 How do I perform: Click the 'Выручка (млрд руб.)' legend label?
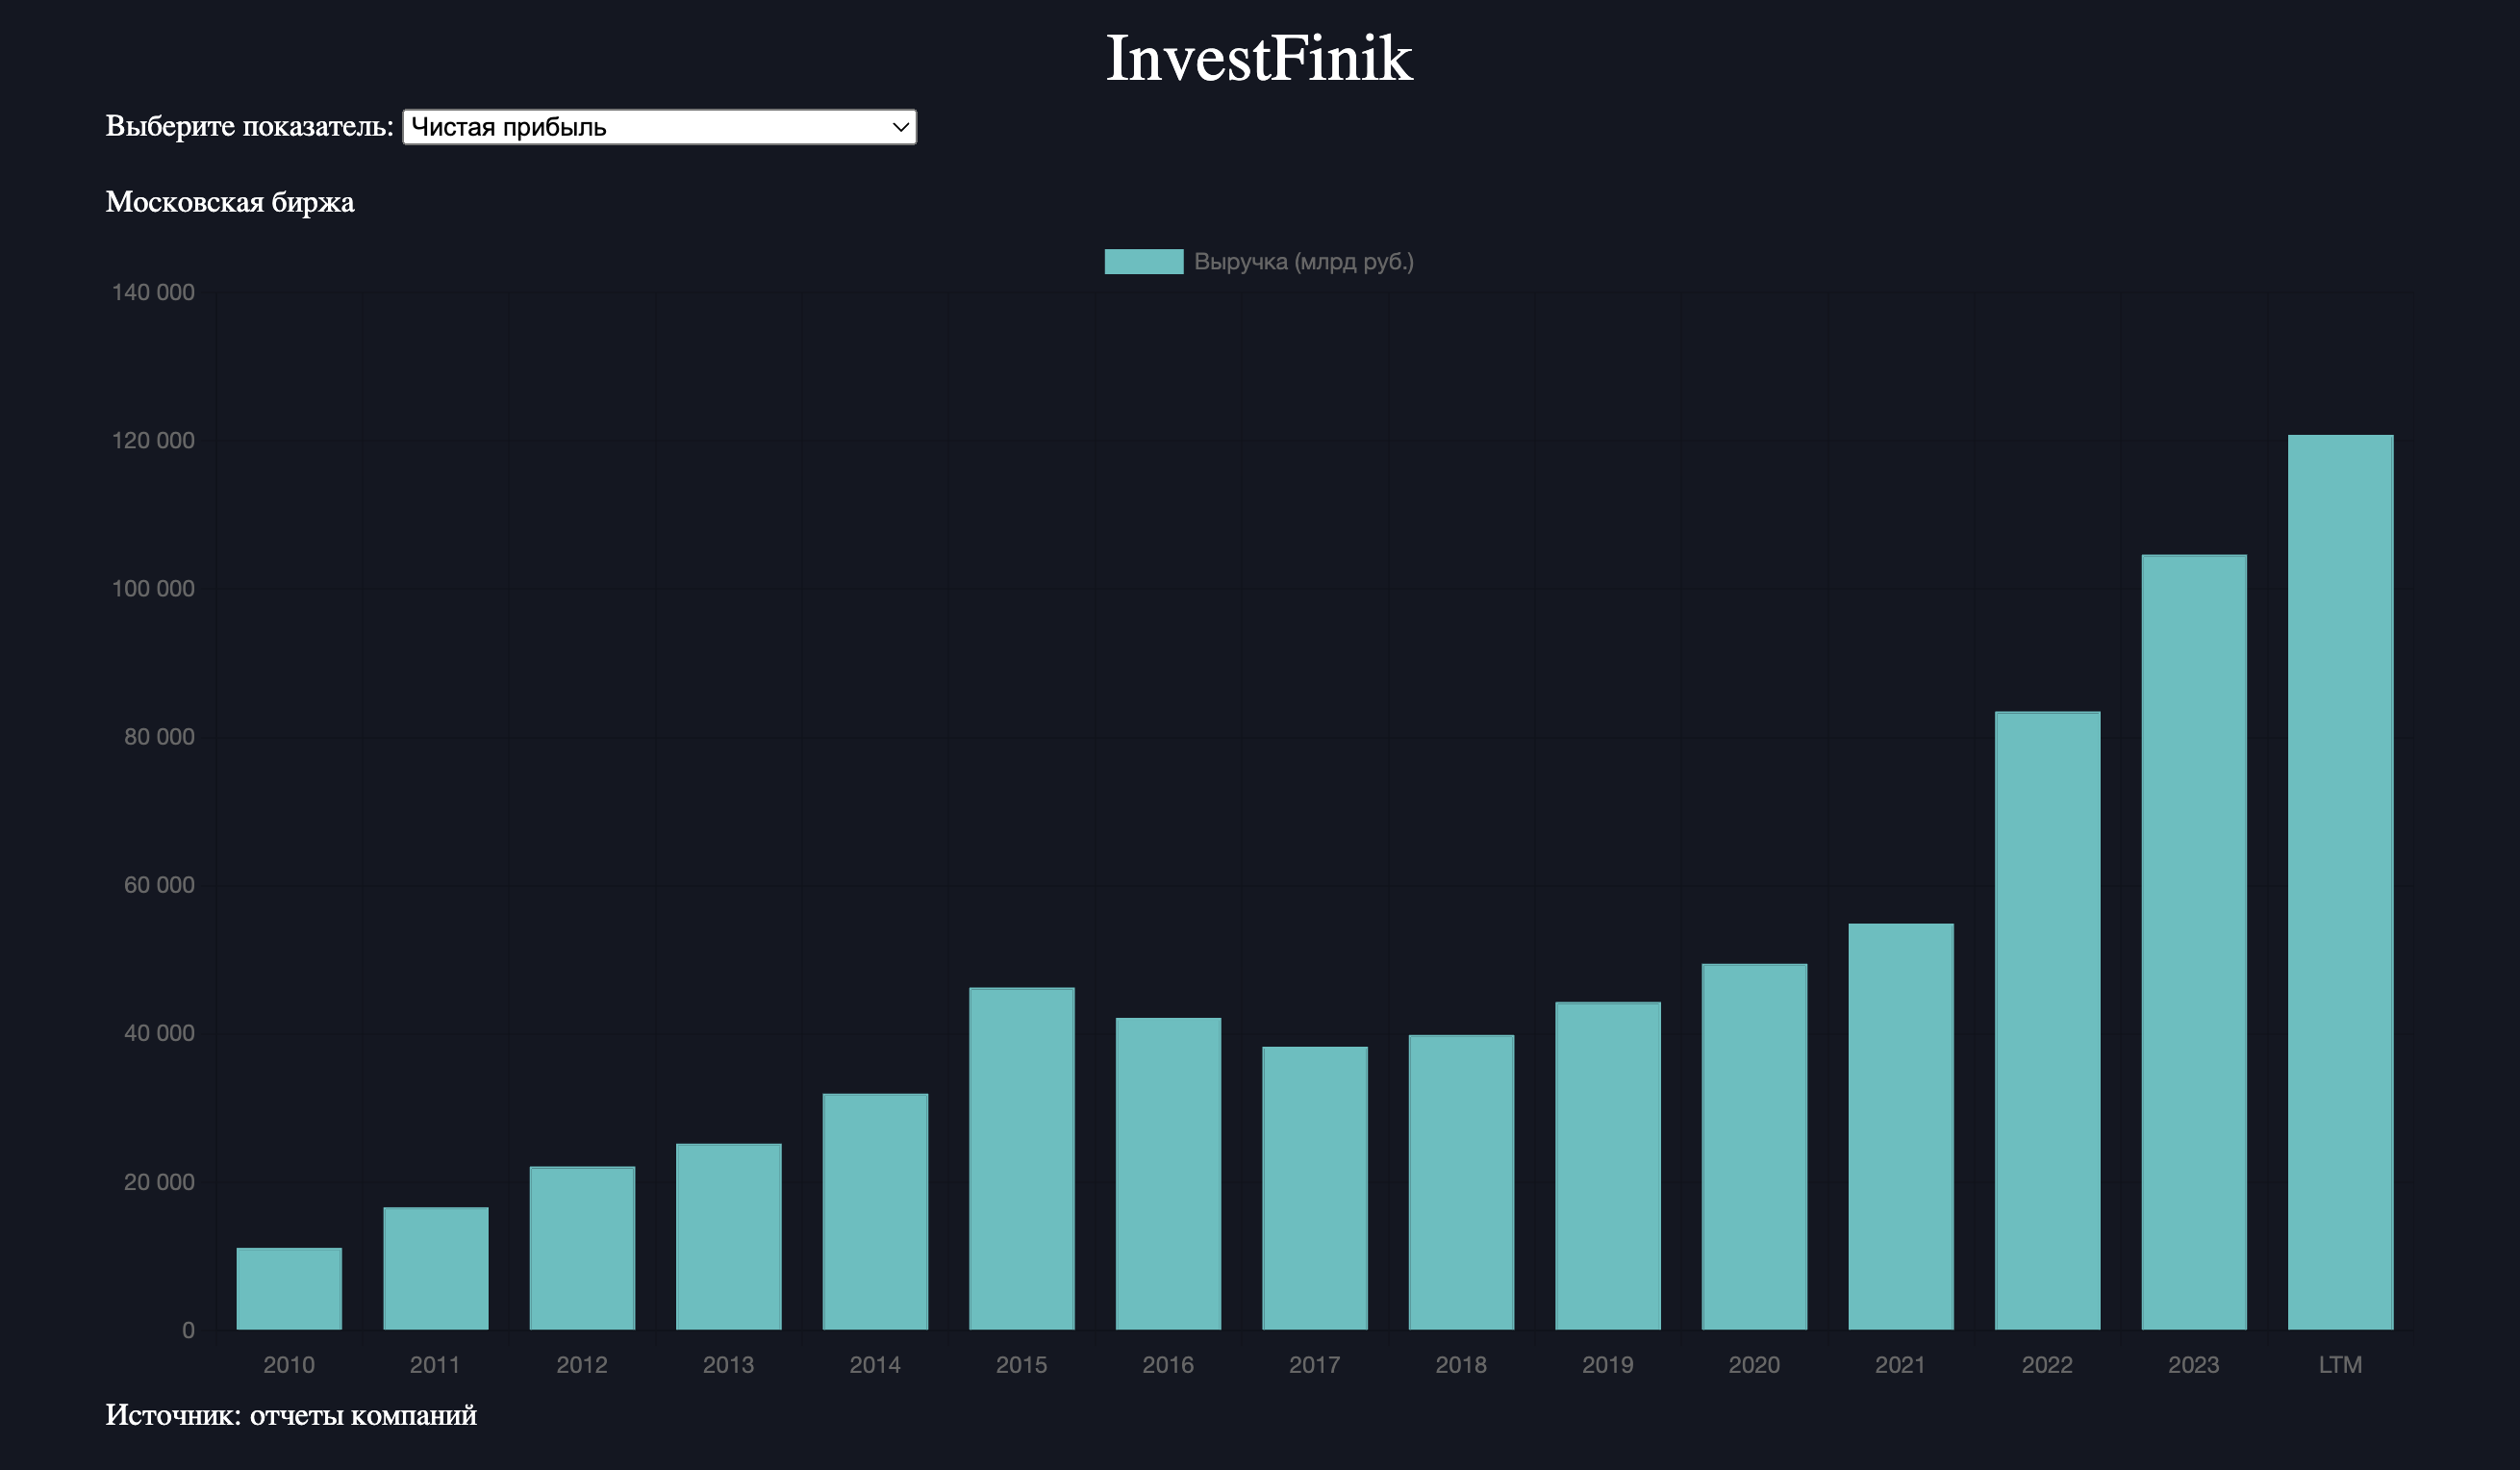(x=1303, y=262)
